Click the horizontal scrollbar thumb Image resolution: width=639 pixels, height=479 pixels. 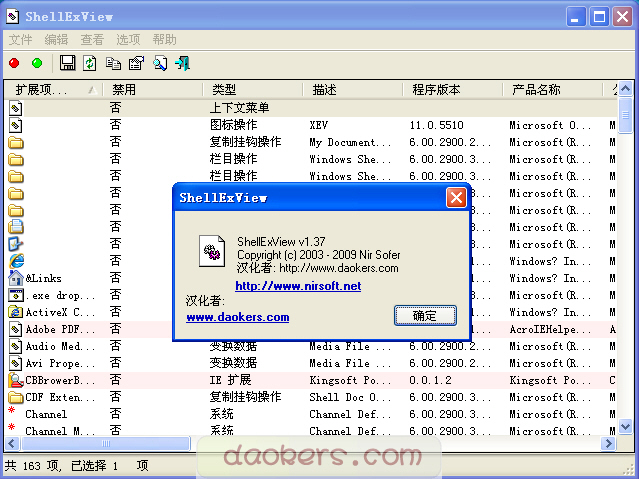click(x=105, y=443)
